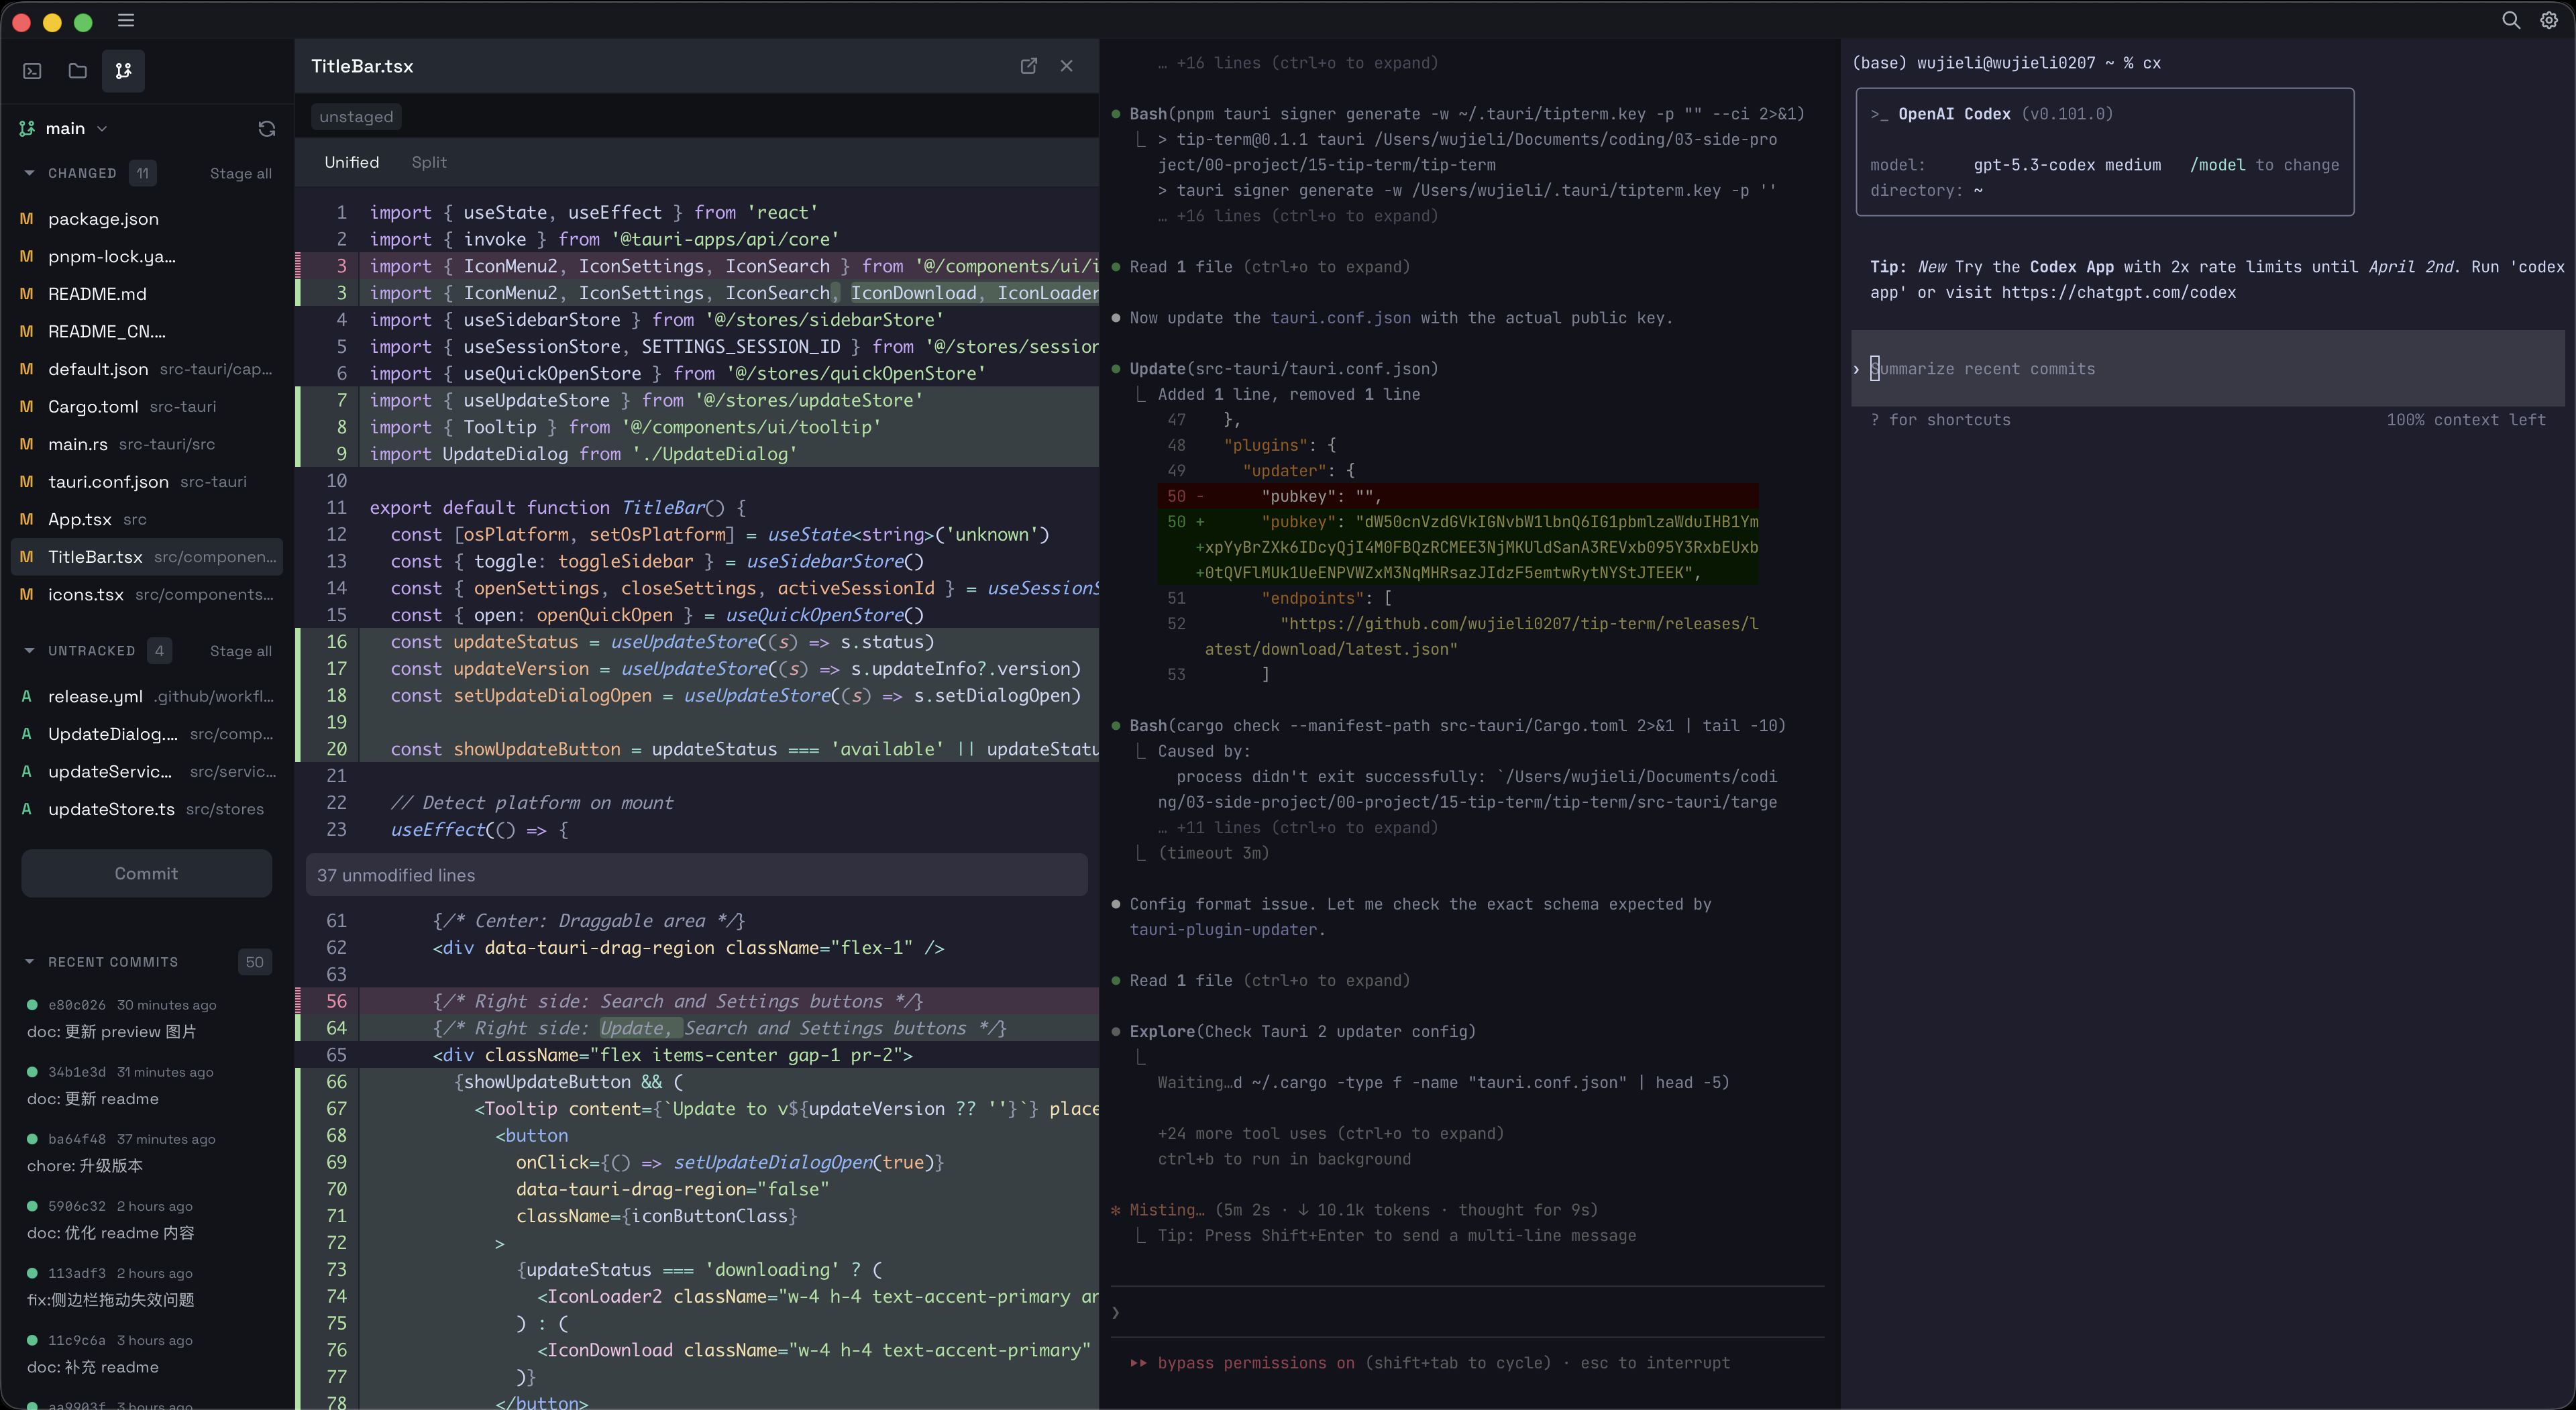Refresh the git status
Screen dimensions: 2576x1410
tap(266, 129)
